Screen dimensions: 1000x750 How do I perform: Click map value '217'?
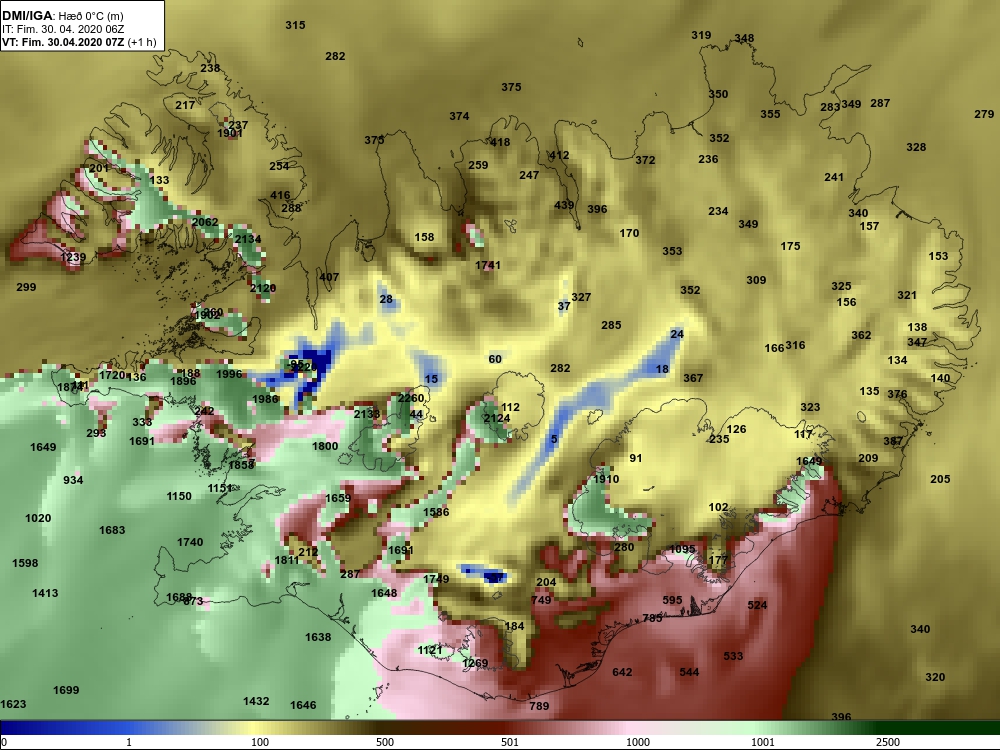coord(185,105)
